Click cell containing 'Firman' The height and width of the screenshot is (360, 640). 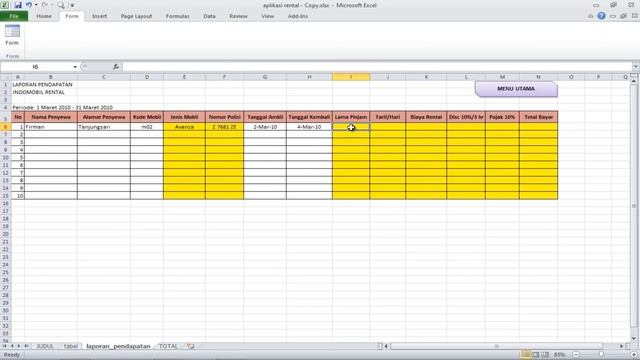click(x=51, y=127)
